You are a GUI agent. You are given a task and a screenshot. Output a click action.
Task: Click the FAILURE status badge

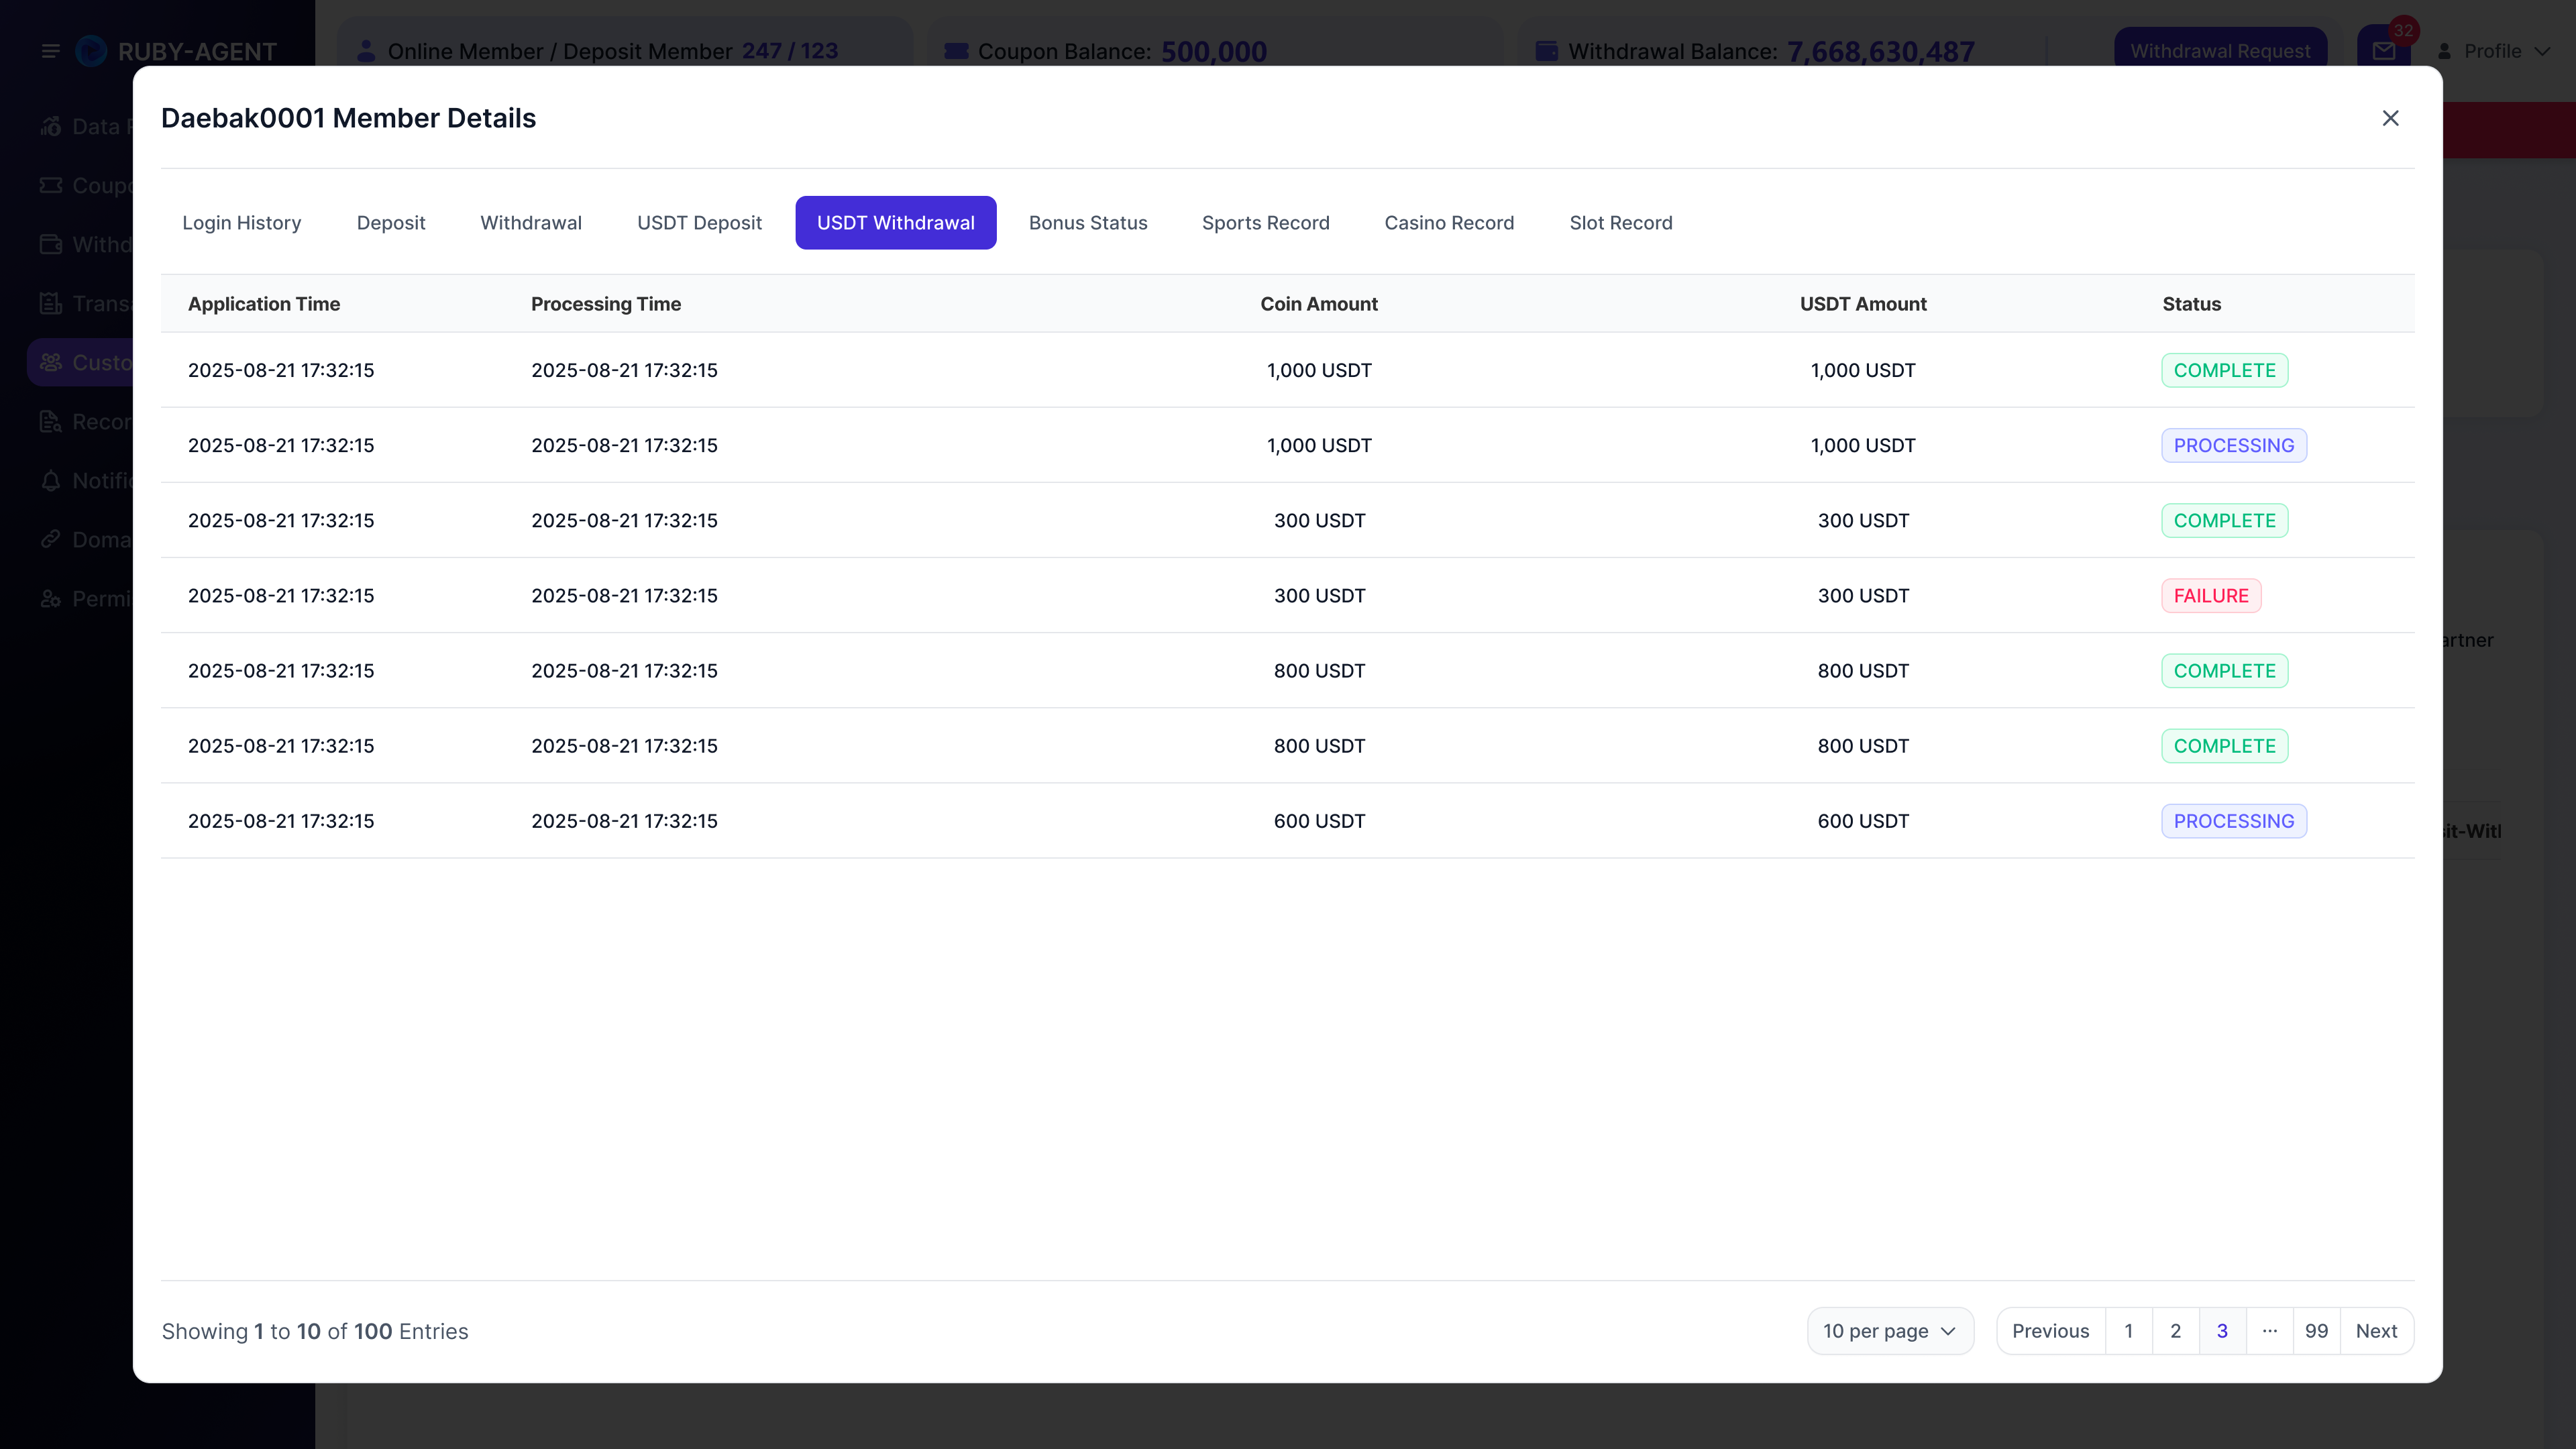click(x=2210, y=596)
